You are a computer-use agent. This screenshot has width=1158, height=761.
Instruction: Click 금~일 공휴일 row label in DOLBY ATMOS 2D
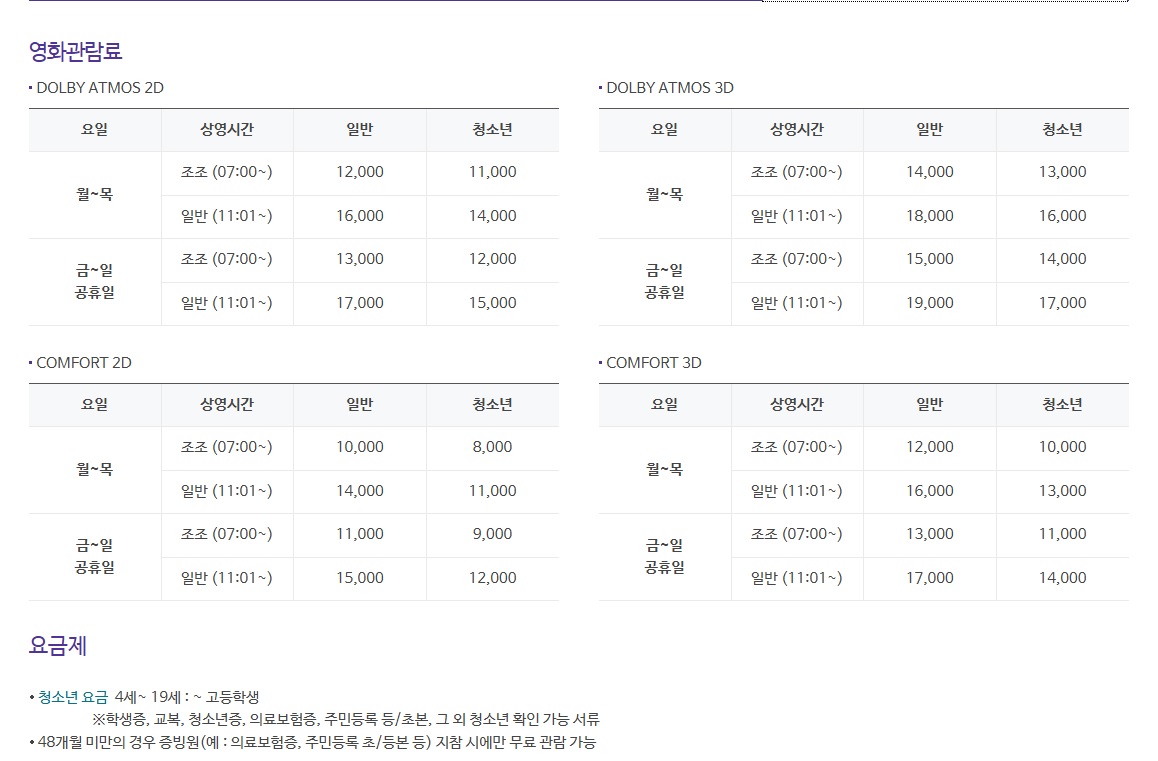[95, 281]
